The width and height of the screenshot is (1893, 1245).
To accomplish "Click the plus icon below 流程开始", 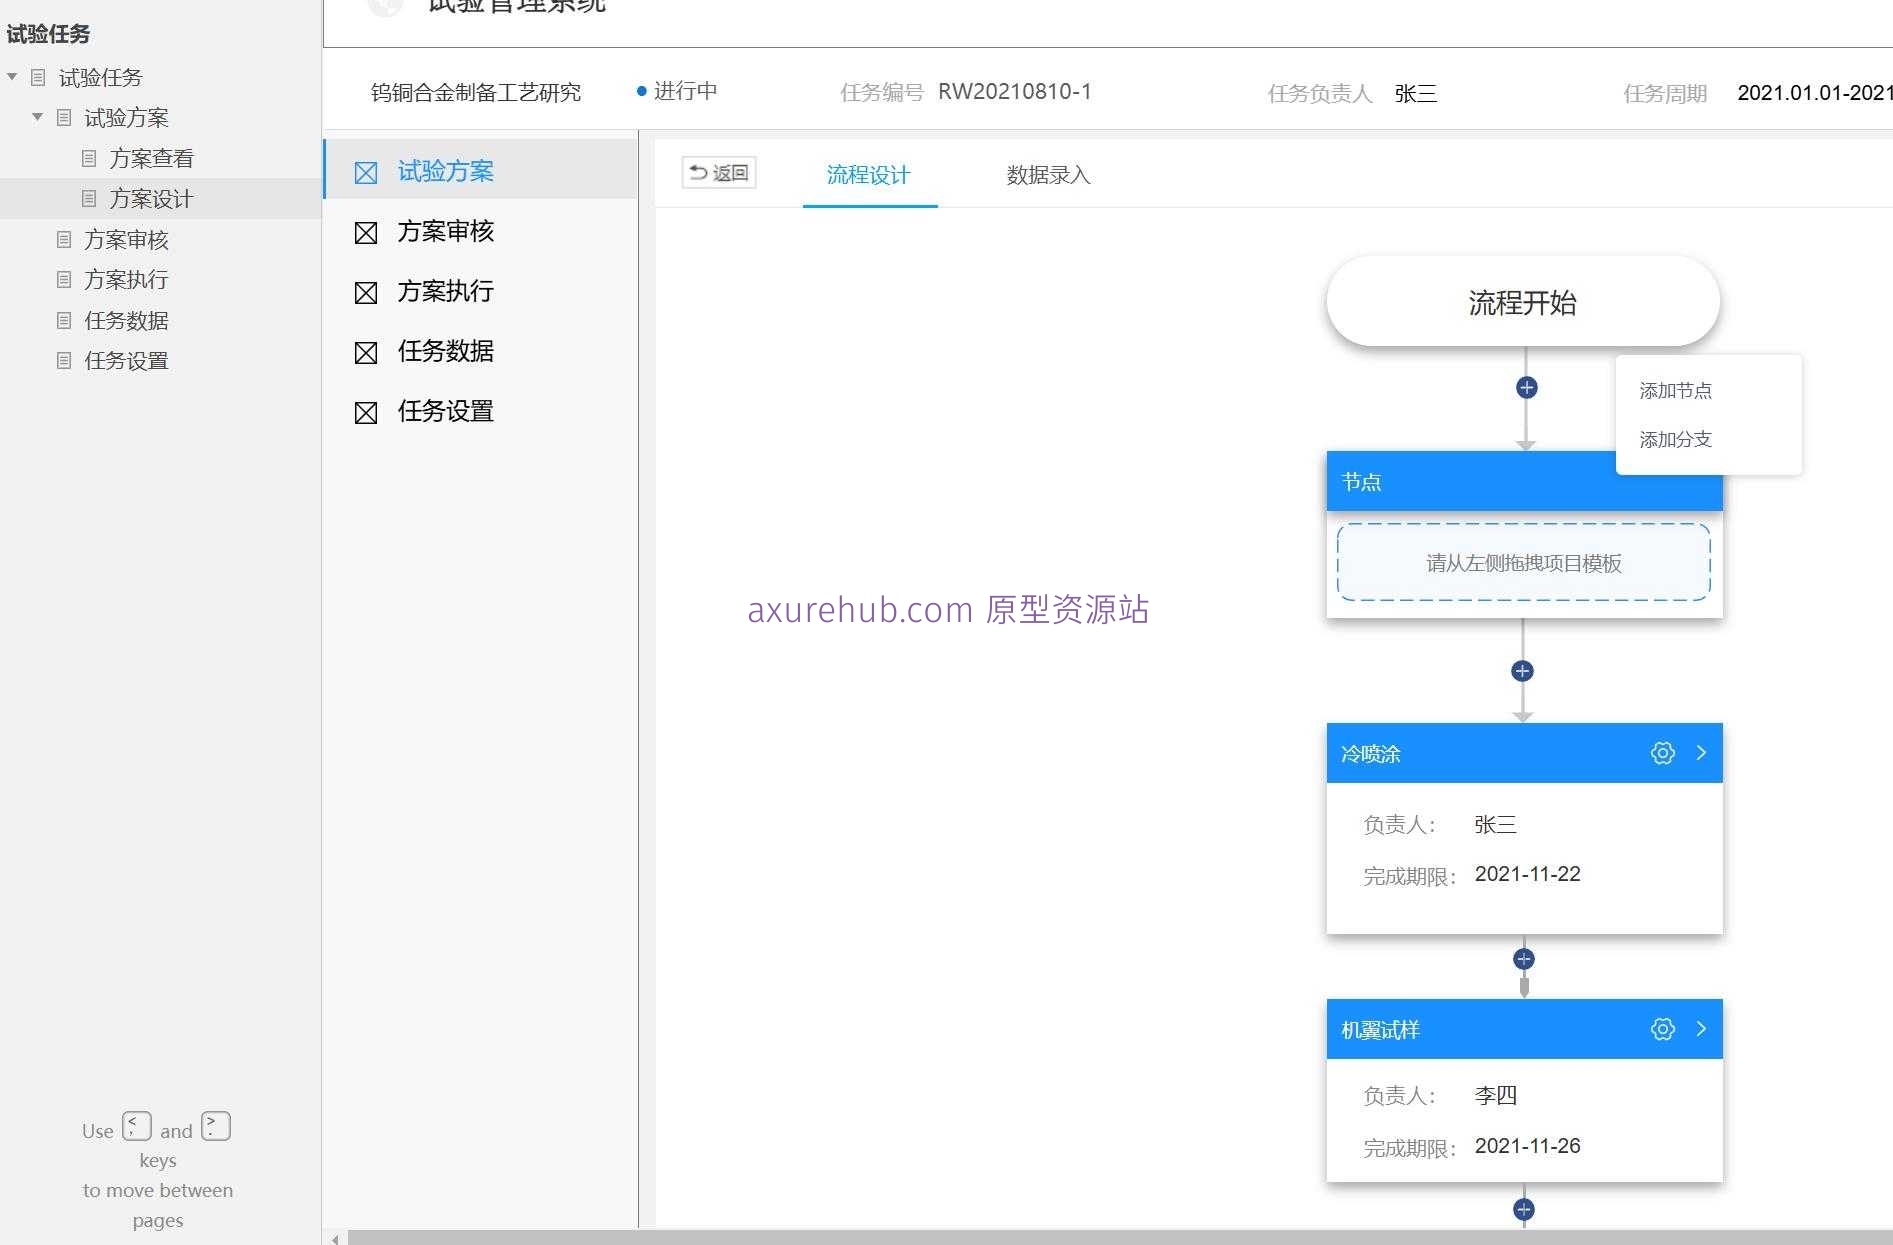I will [x=1526, y=387].
